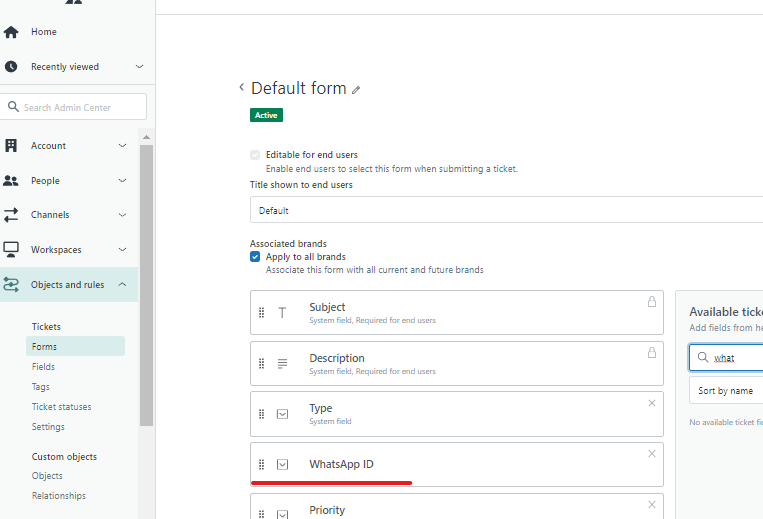Click the drag handle on Subject field

261,313
